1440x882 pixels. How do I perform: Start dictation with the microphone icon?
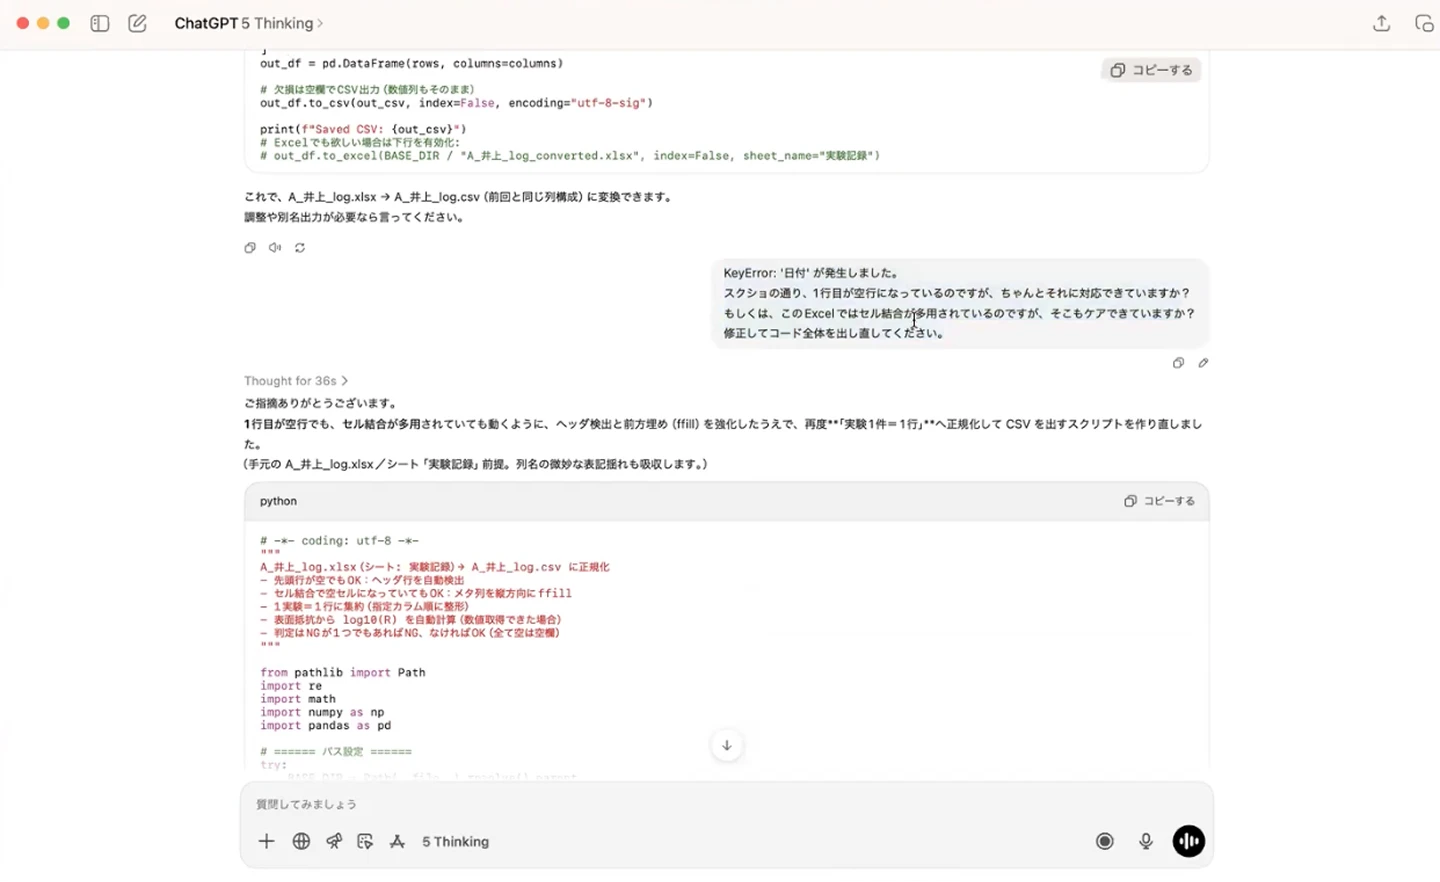point(1145,841)
